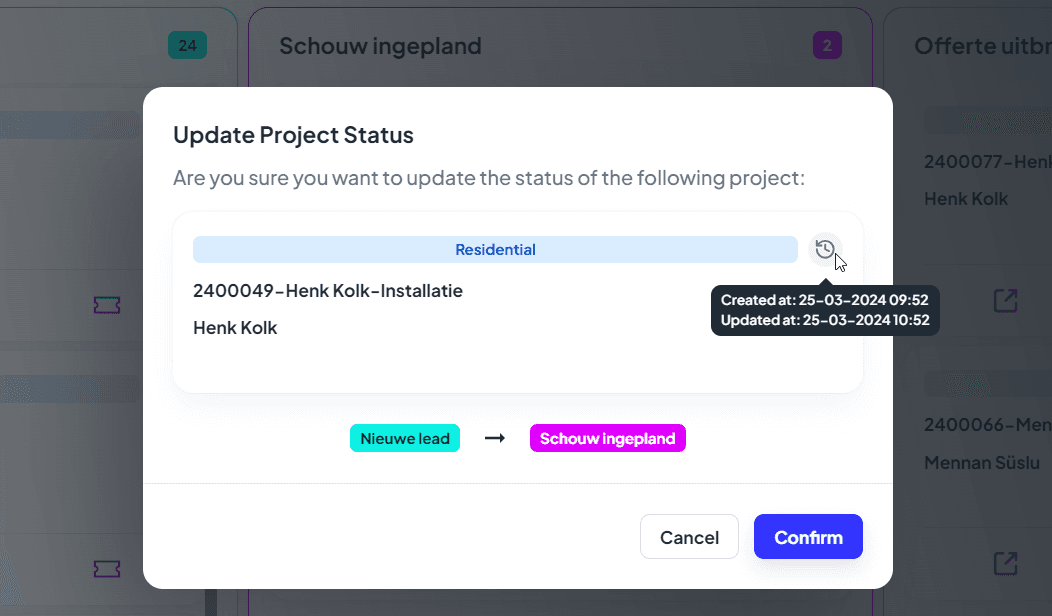Click the lower ticket icon in the left column

point(106,568)
